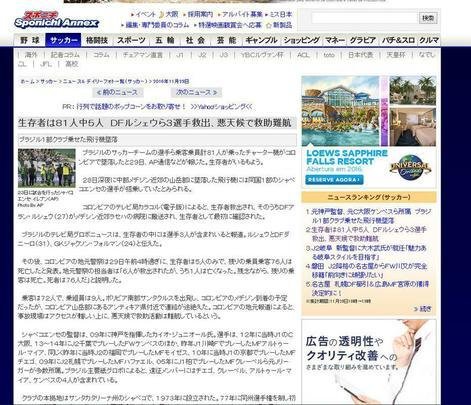Open the グラビア tab
471x405 pixels.
click(x=363, y=40)
